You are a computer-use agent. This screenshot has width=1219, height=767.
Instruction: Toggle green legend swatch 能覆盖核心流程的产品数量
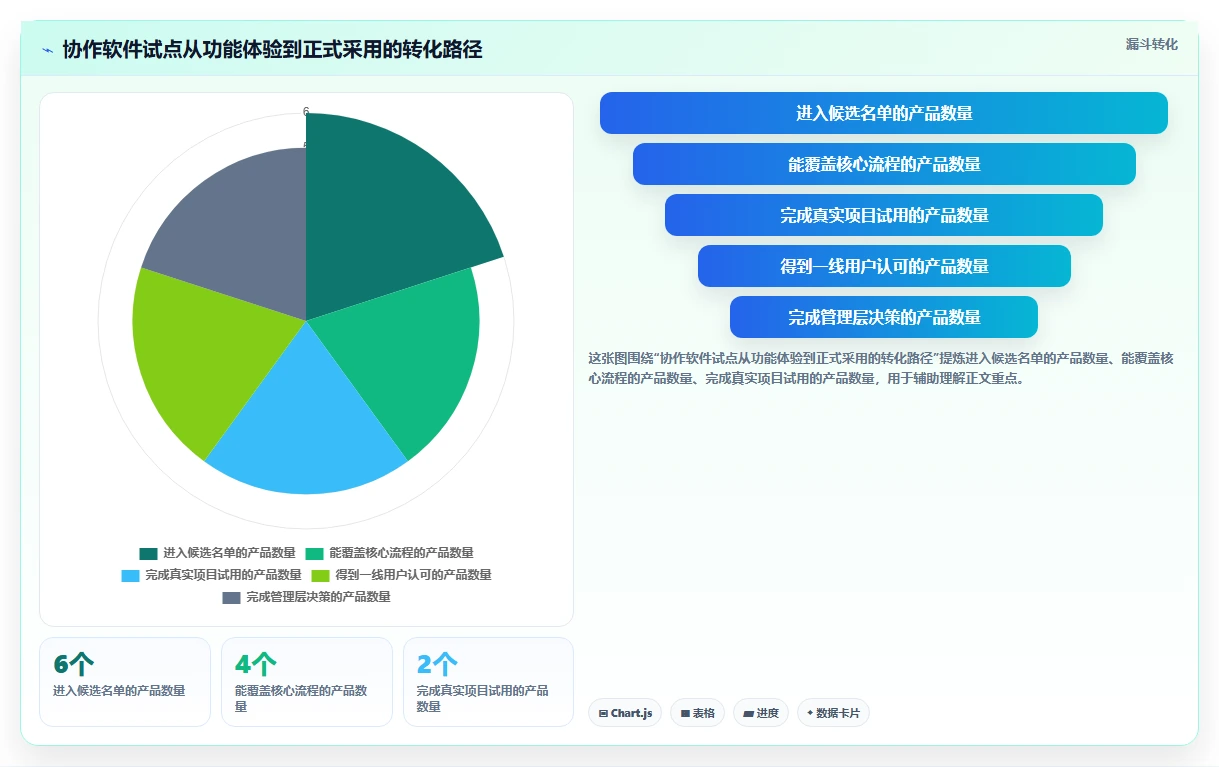[315, 553]
